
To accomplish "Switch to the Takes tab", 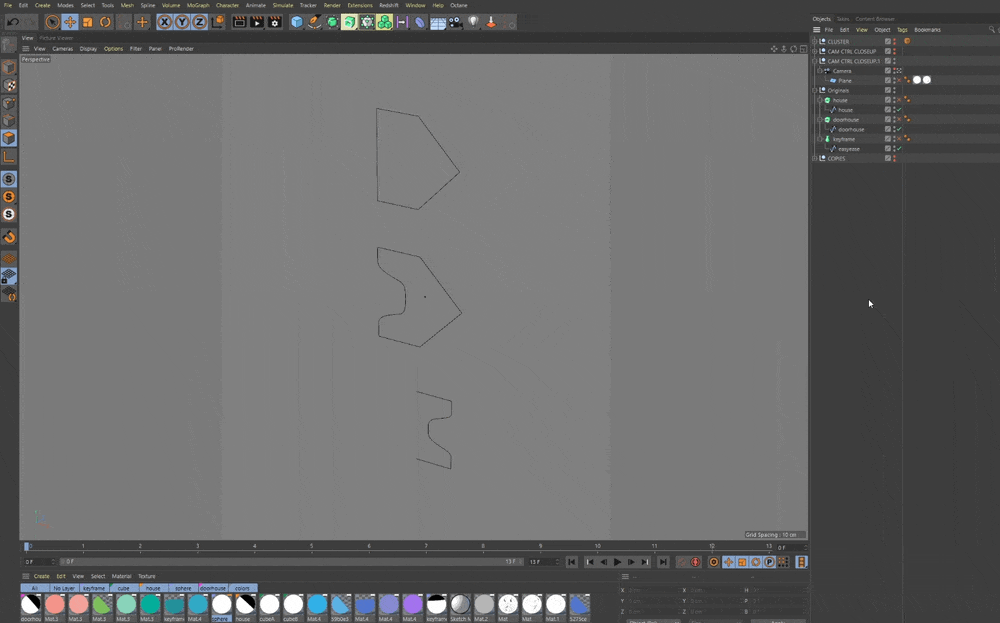I will 842,19.
